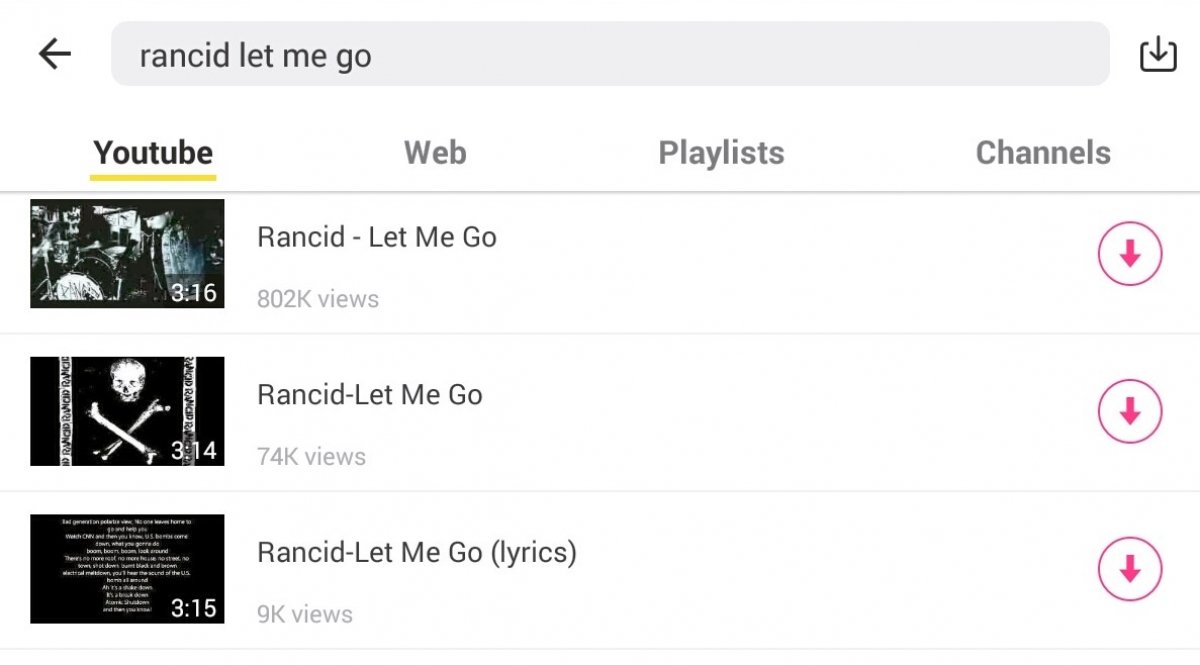The height and width of the screenshot is (665, 1200).
Task: Select the title Rancid - Let Me Go
Action: tap(377, 237)
